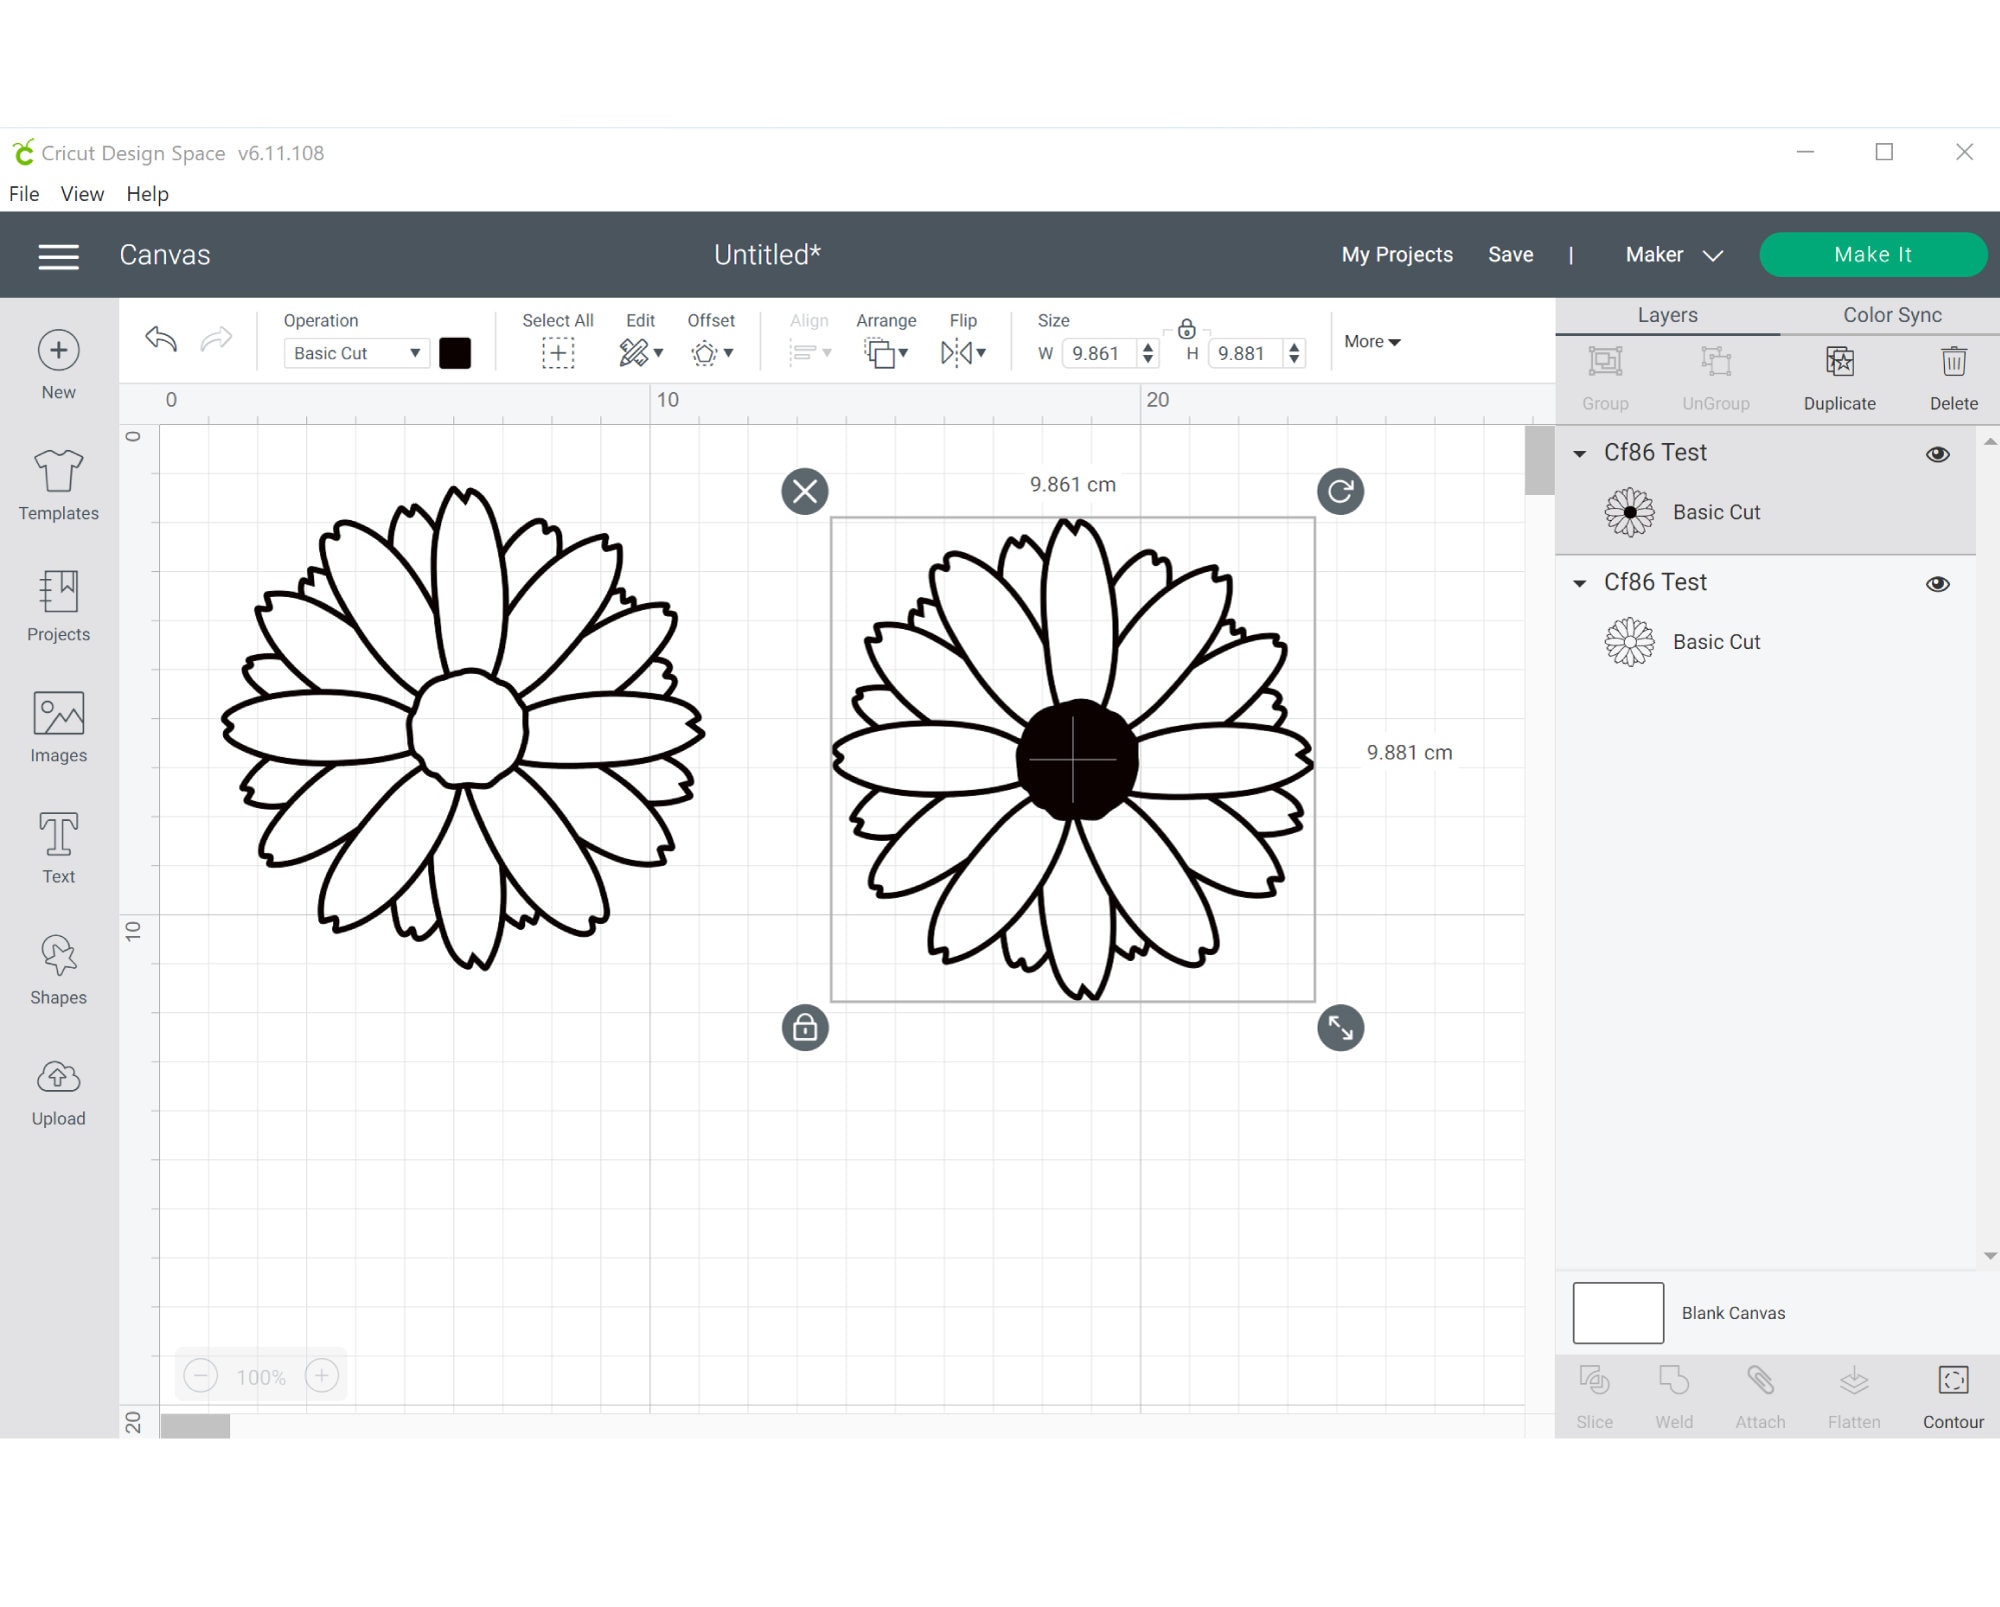Viewport: 2000px width, 1607px height.
Task: Zoom in with the plus button
Action: 321,1377
